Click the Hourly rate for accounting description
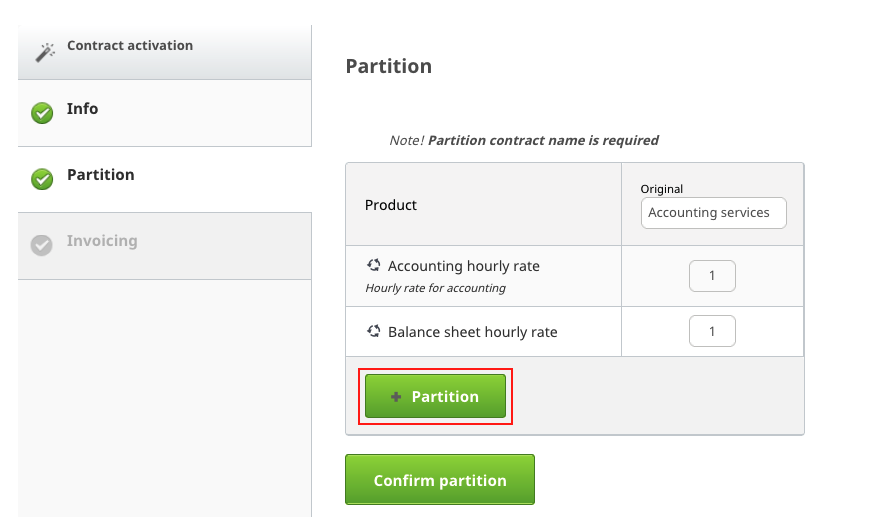This screenshot has height=517, width=889. click(435, 288)
